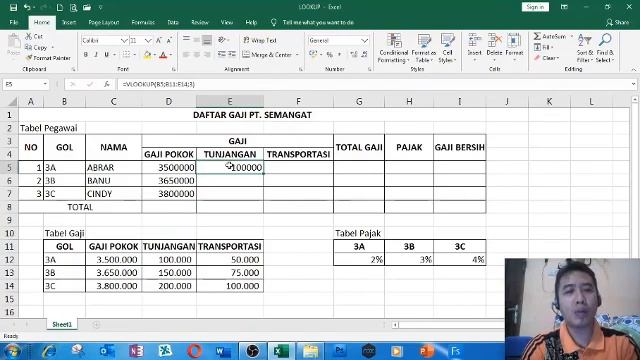Click the Windows Start button
640x360 pixels.
(x=12, y=351)
